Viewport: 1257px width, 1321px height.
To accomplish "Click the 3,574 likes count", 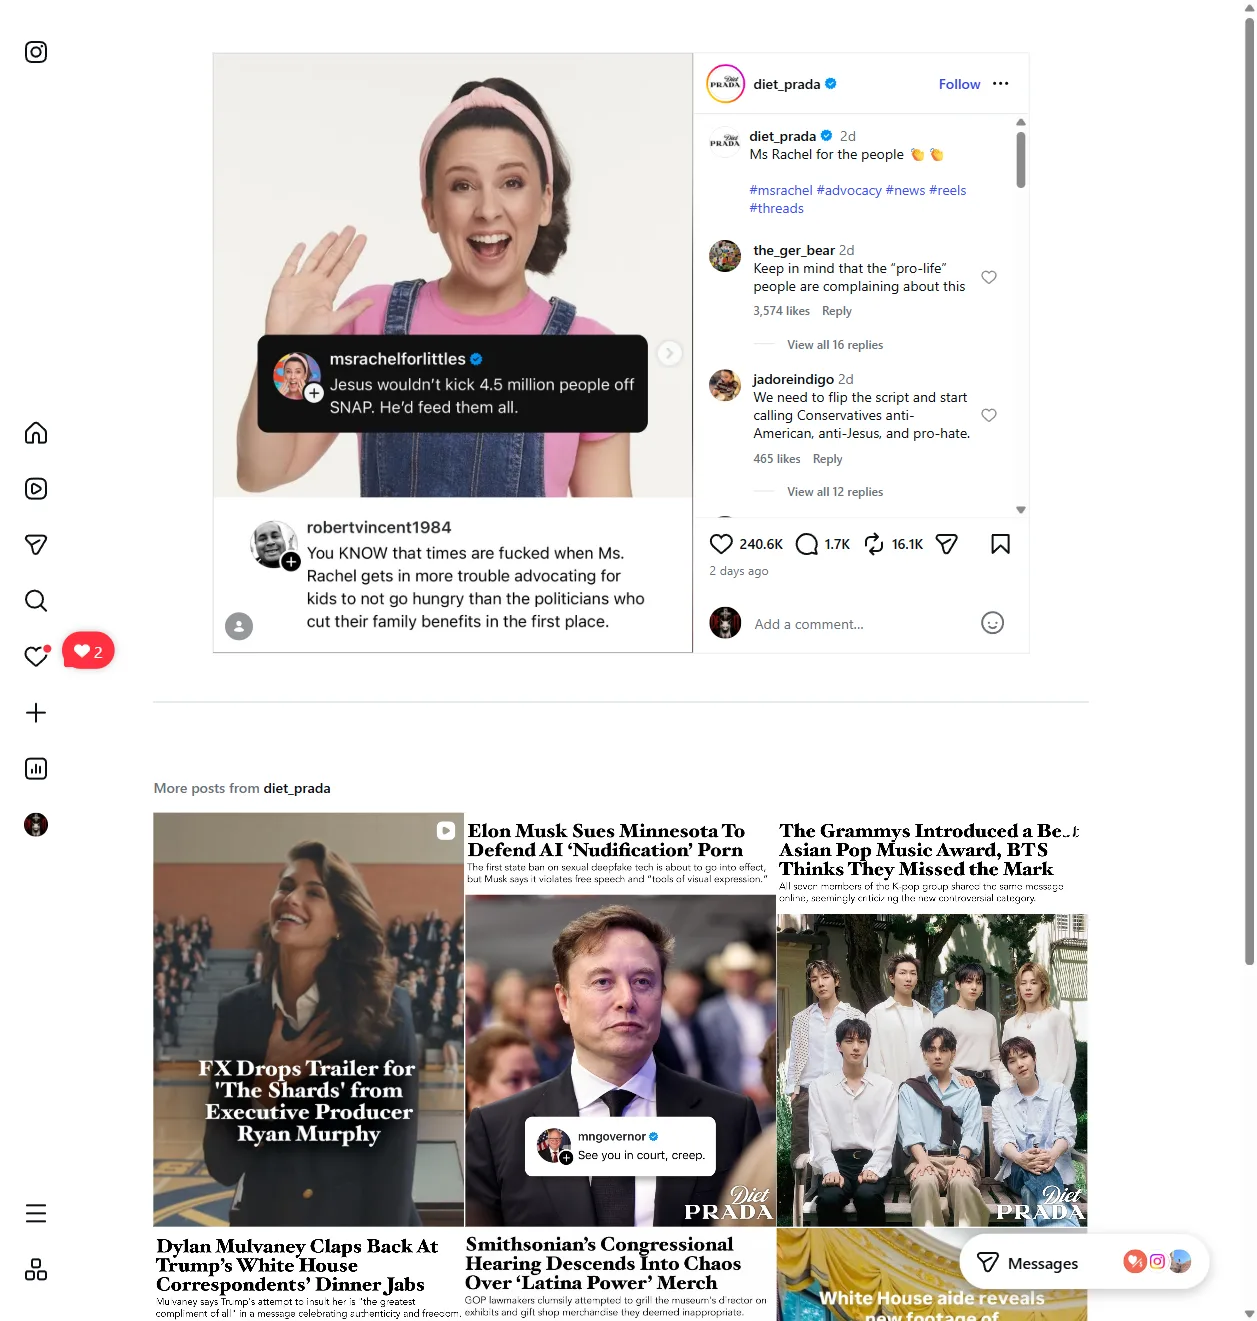I will click(x=781, y=311).
